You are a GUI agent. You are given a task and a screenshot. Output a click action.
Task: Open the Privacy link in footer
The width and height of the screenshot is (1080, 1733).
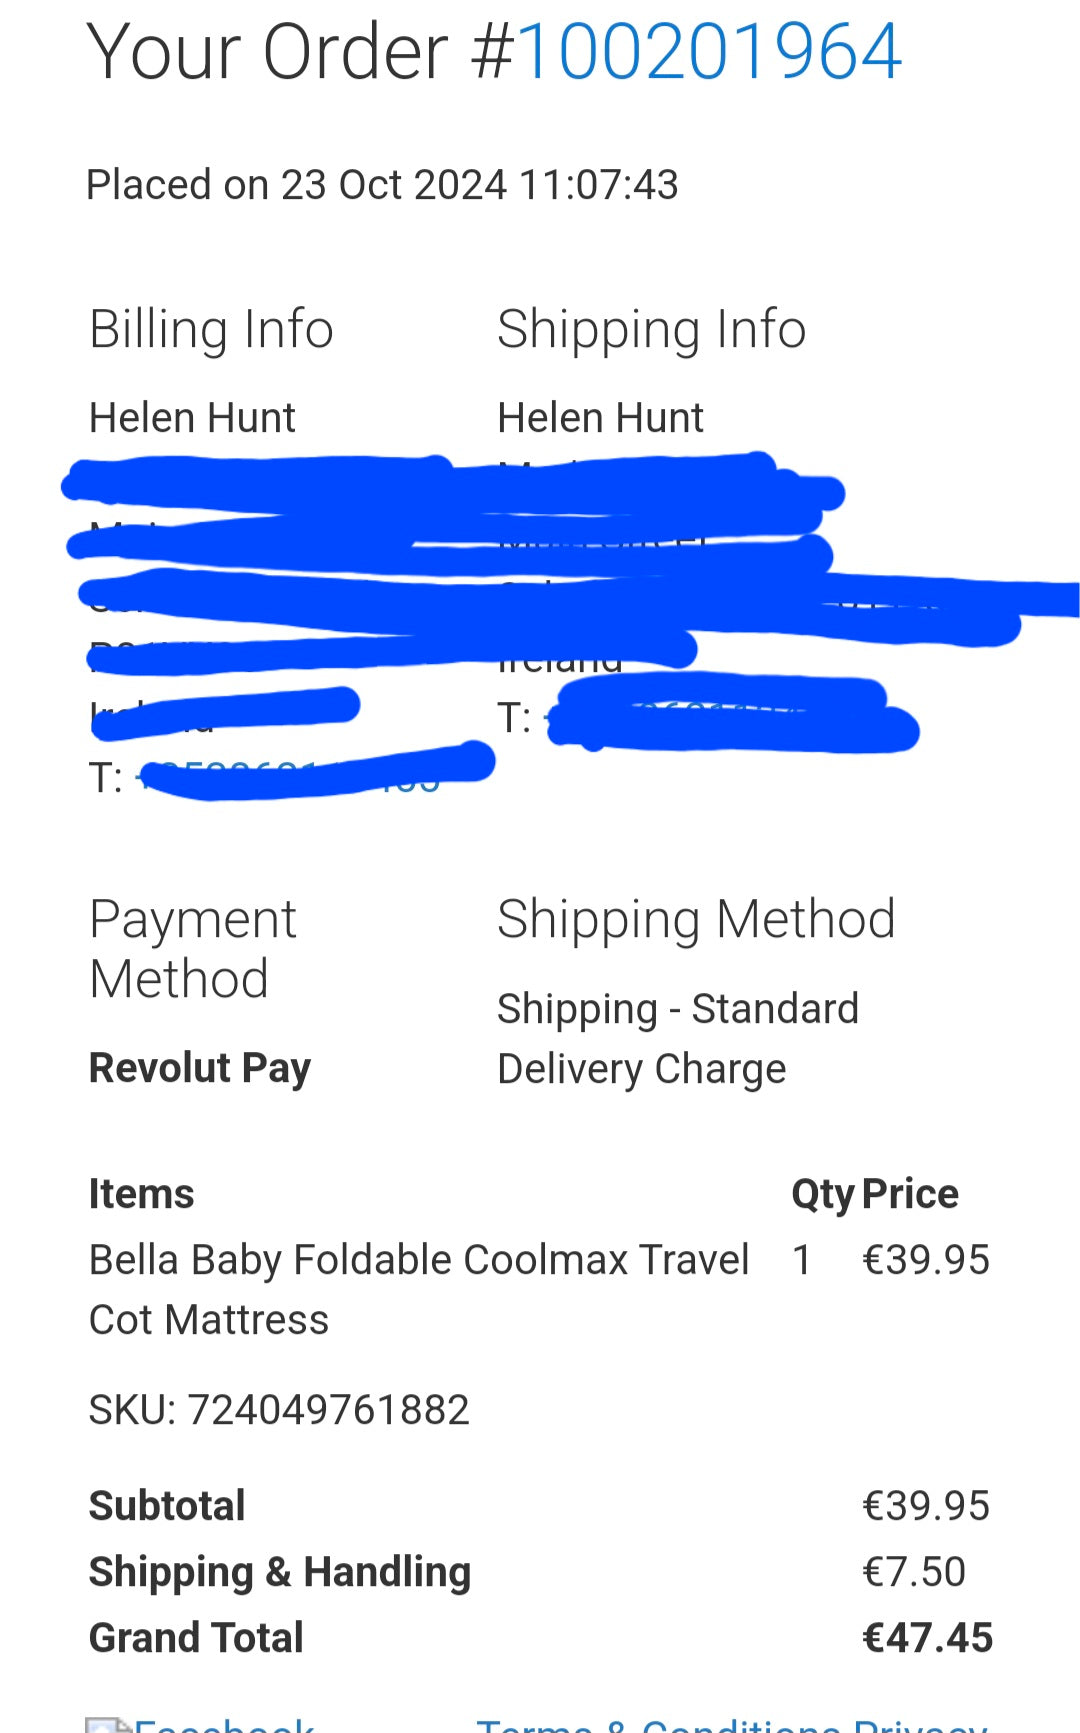click(920, 1725)
